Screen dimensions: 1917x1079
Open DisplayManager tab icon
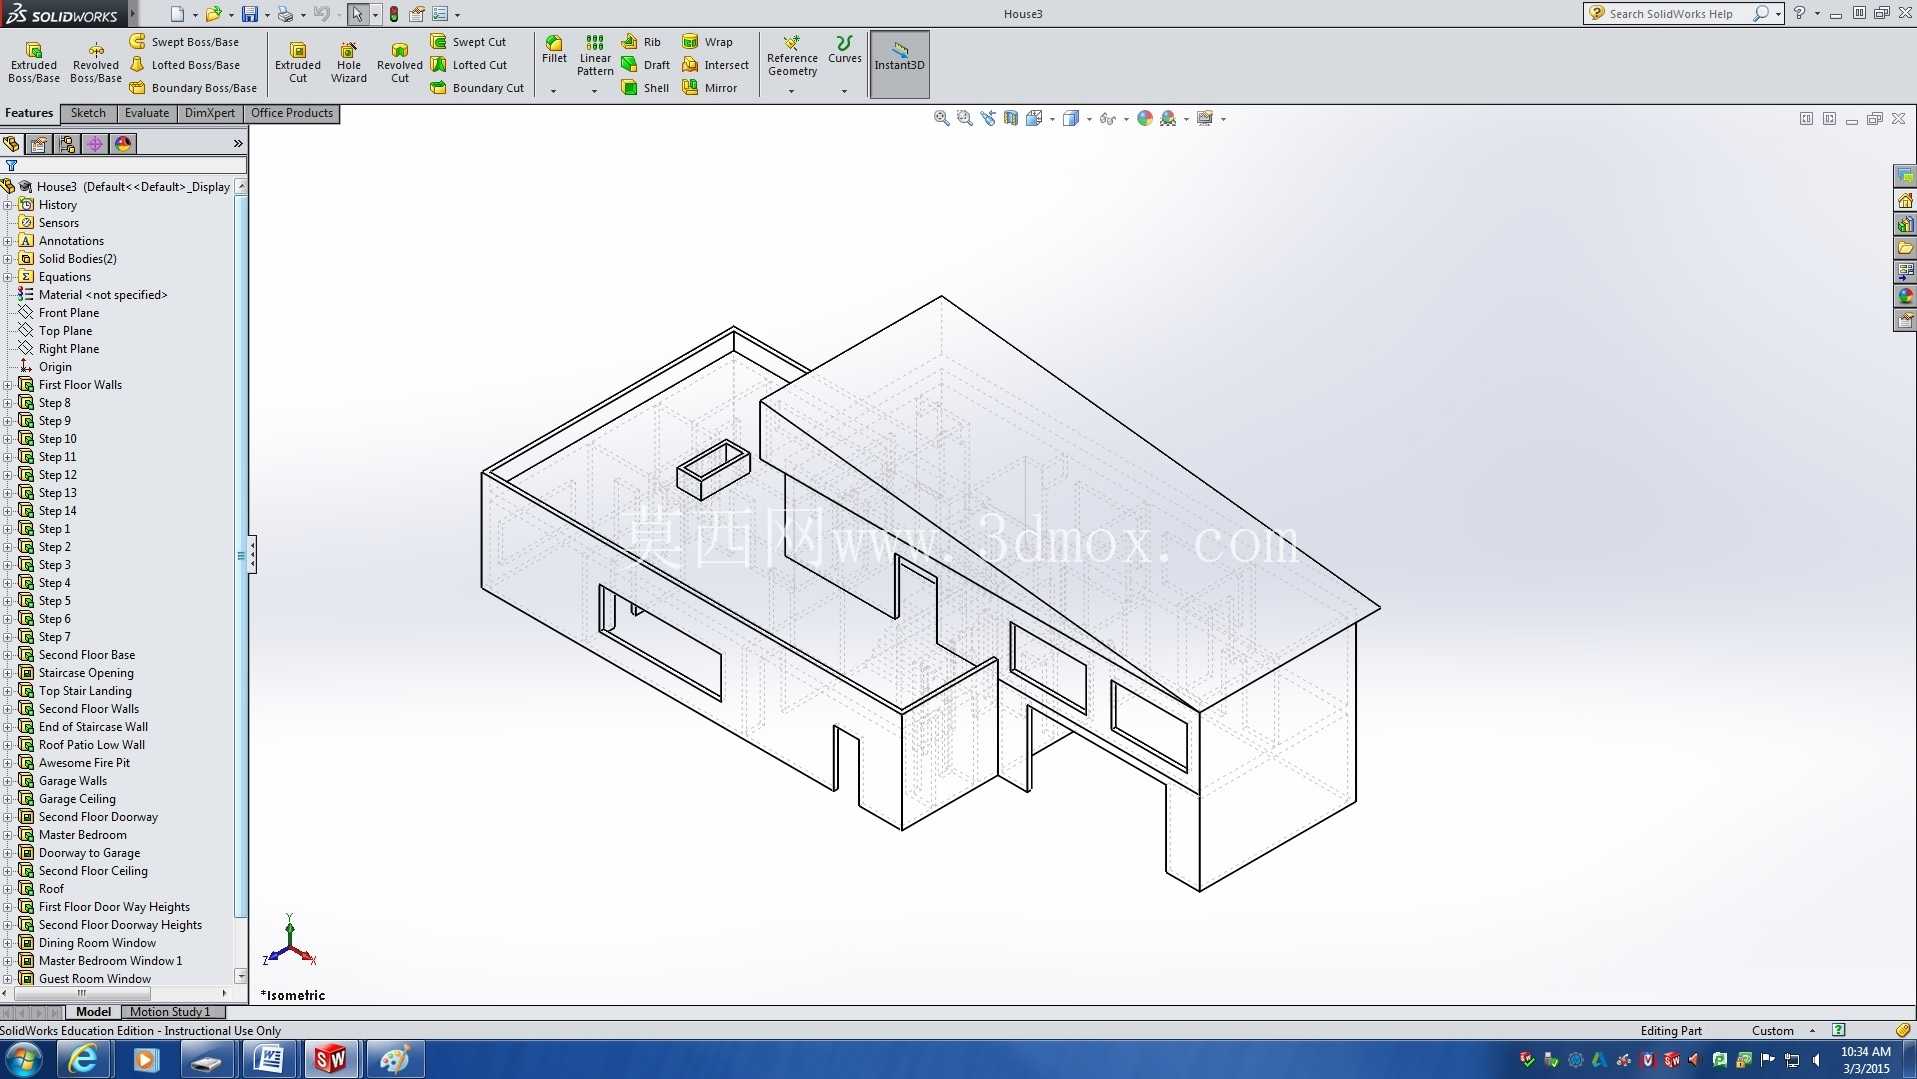click(x=123, y=144)
